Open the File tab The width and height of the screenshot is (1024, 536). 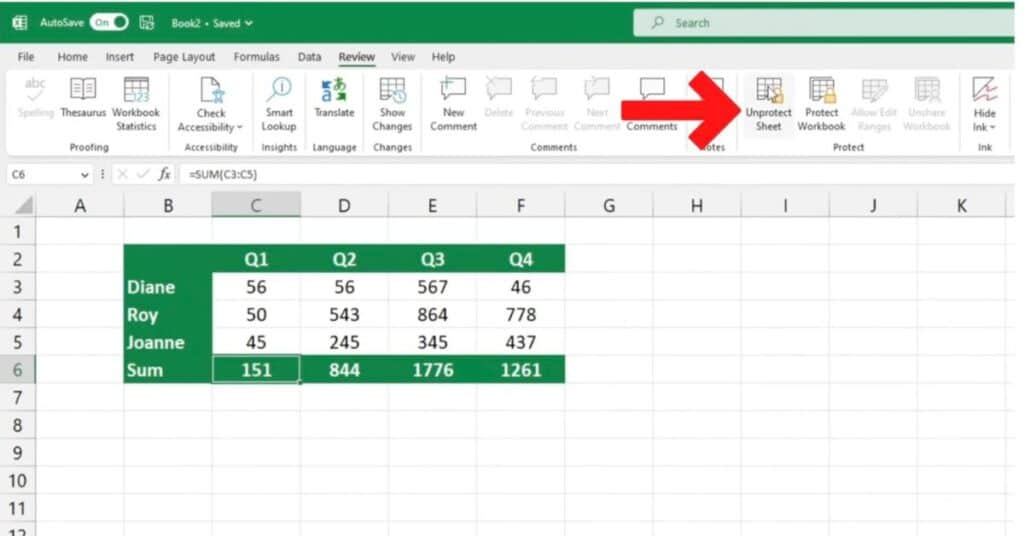pyautogui.click(x=26, y=57)
